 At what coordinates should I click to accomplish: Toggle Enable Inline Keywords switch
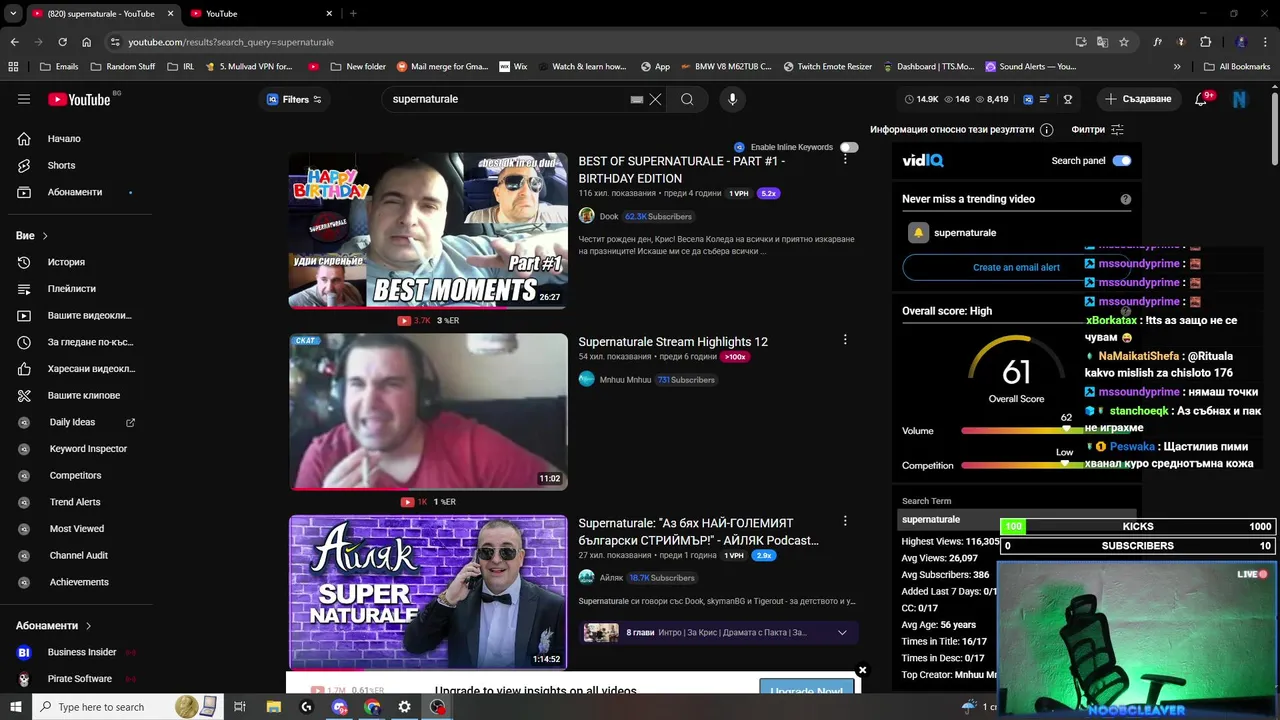tap(849, 147)
